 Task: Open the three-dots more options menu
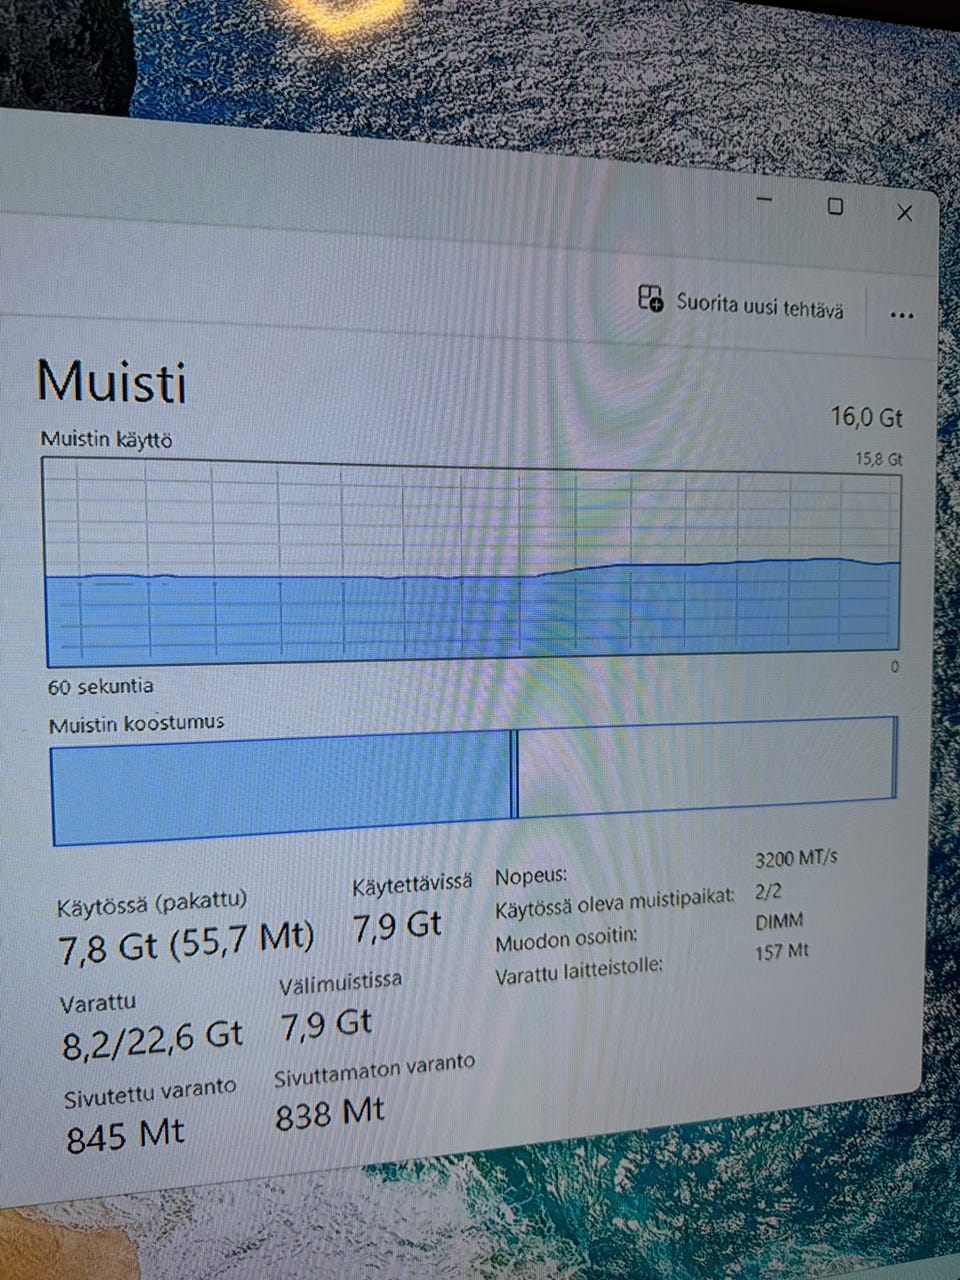pos(901,316)
